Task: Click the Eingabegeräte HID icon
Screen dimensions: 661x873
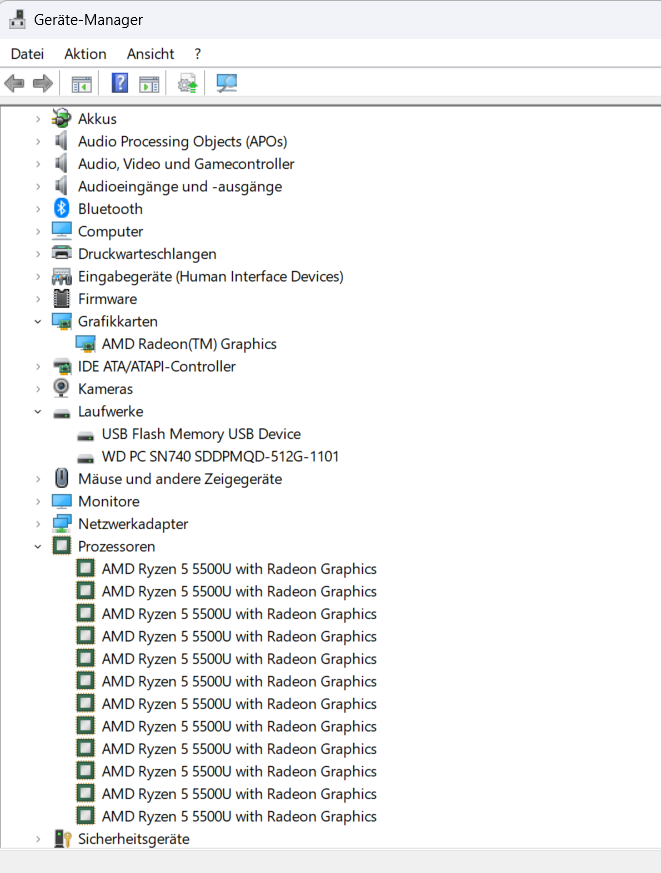Action: pos(61,276)
